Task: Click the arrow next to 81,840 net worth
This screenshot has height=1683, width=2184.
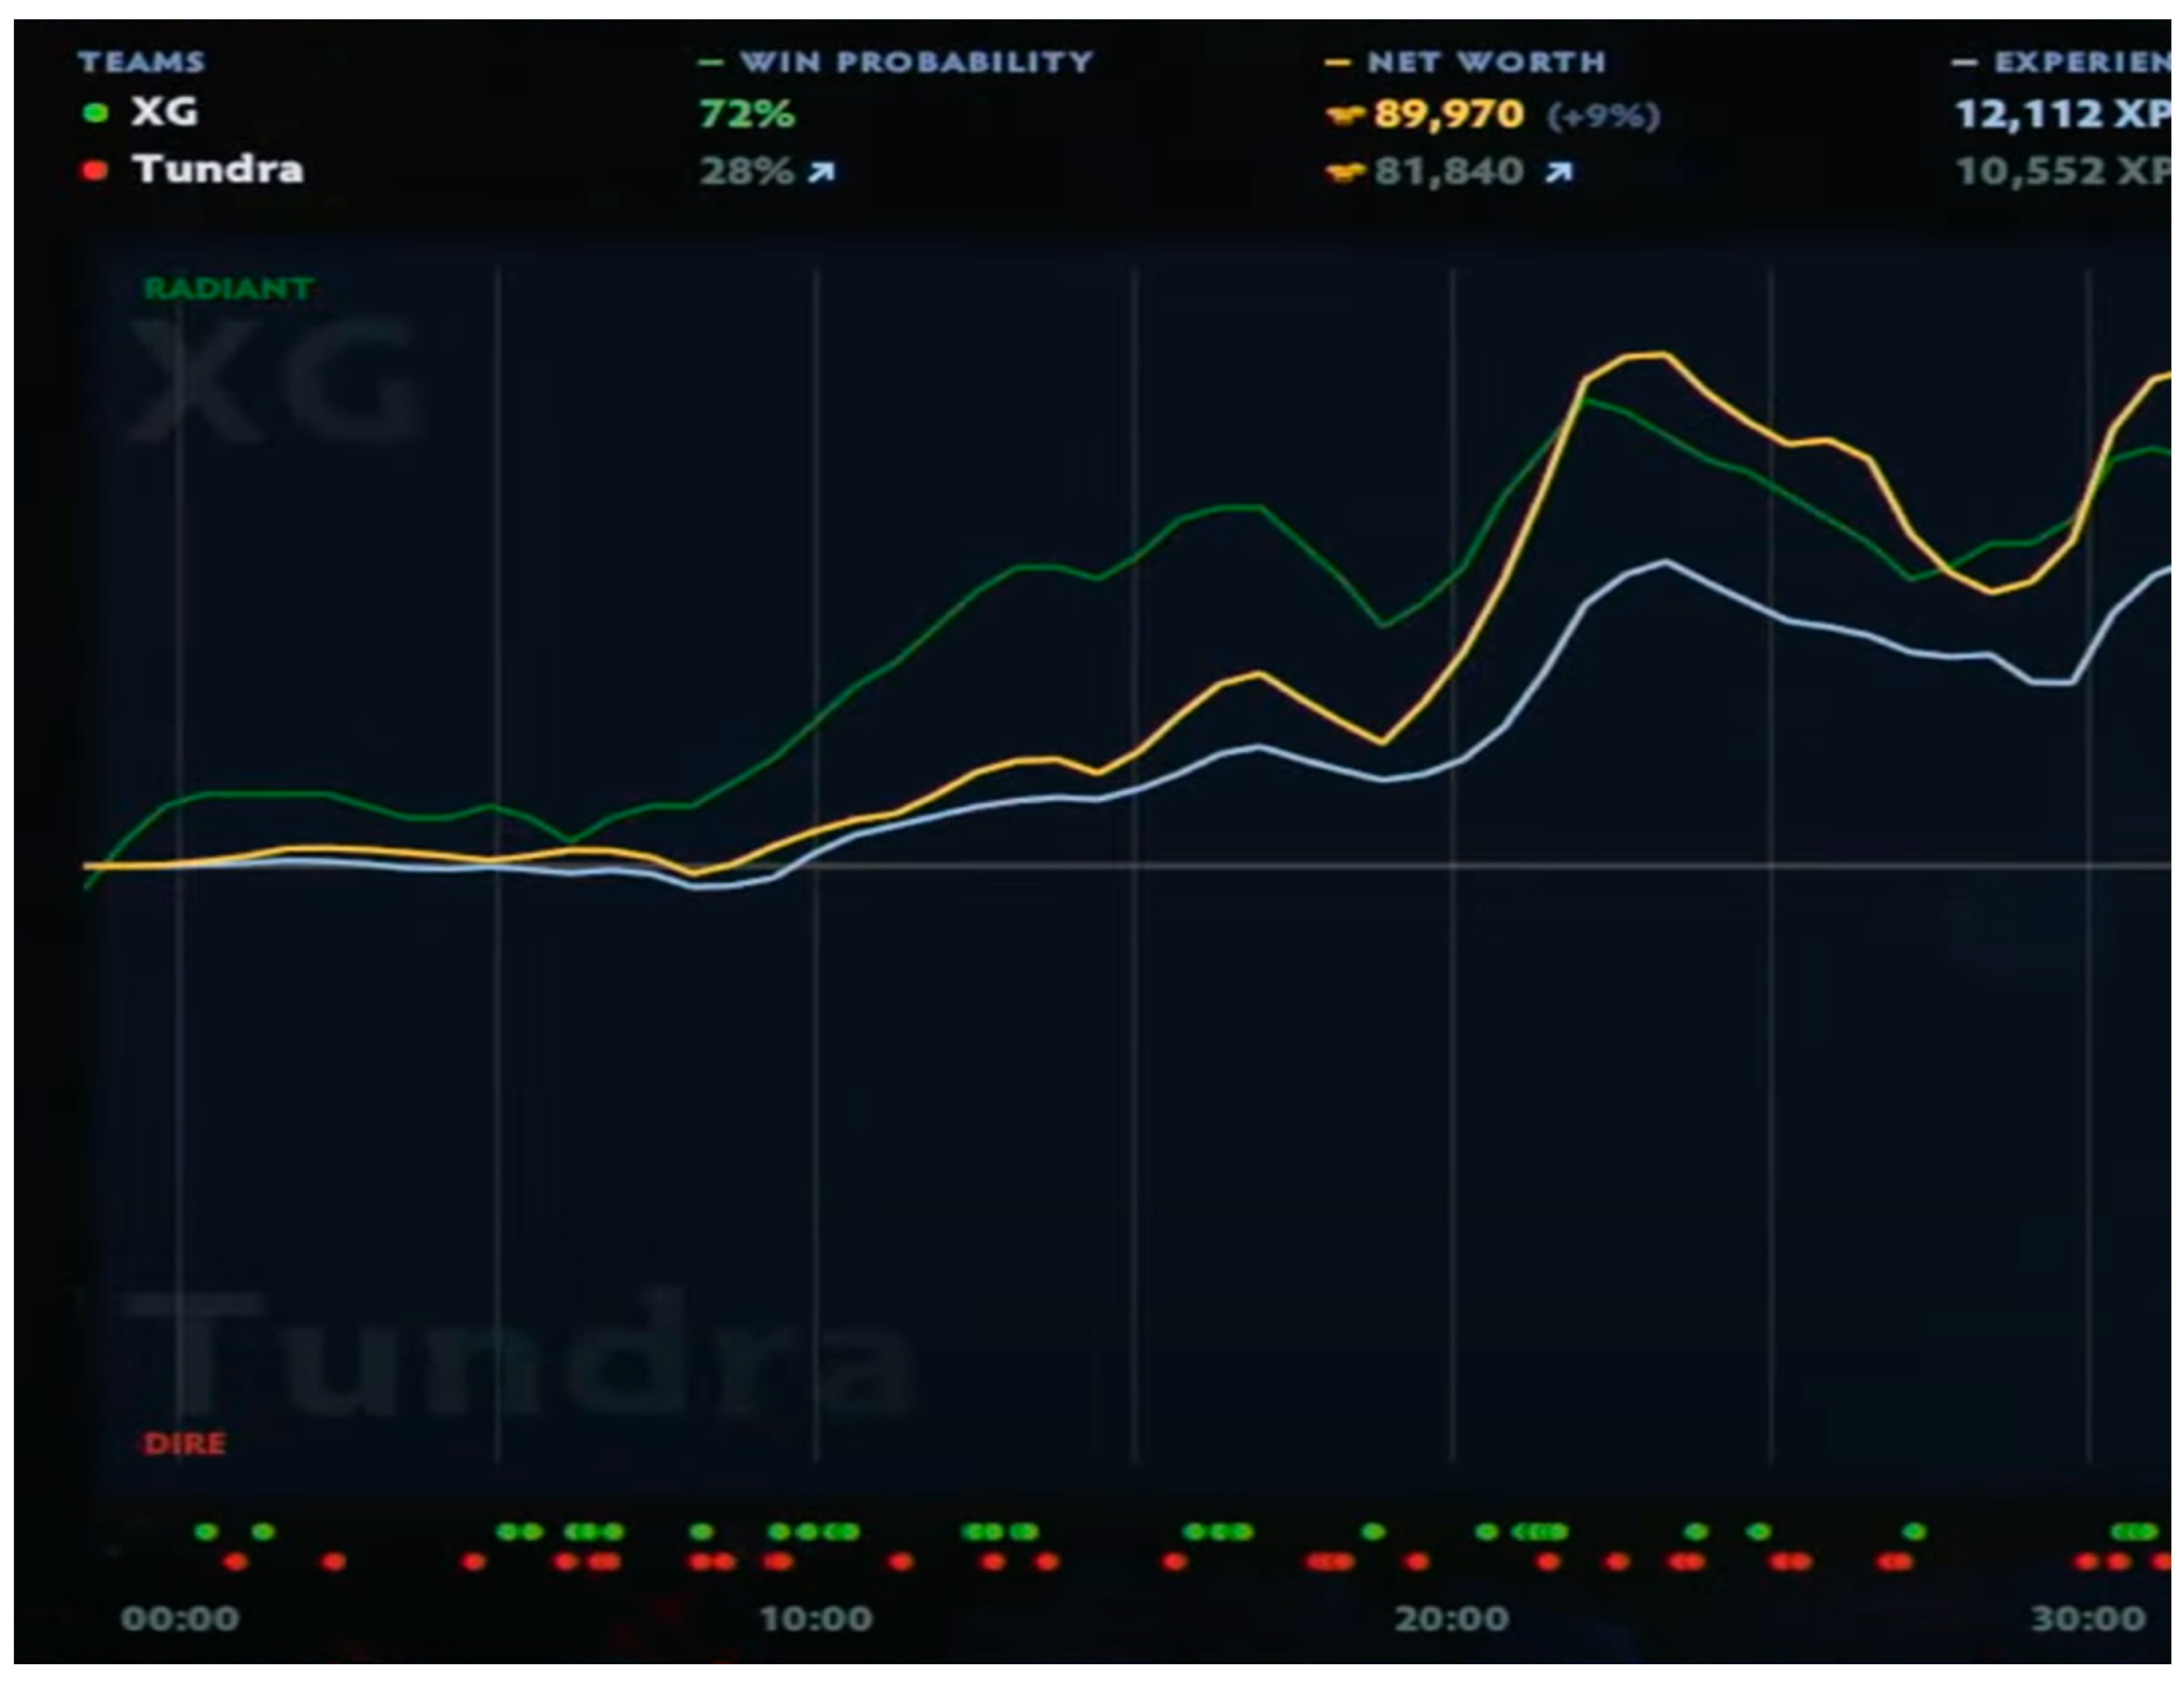Action: point(1558,173)
